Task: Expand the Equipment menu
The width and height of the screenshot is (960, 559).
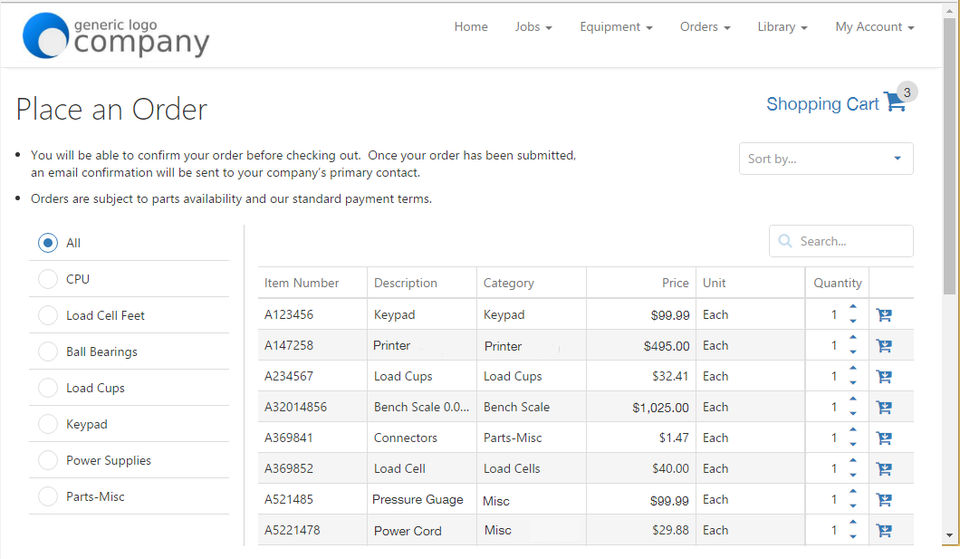Action: point(616,27)
